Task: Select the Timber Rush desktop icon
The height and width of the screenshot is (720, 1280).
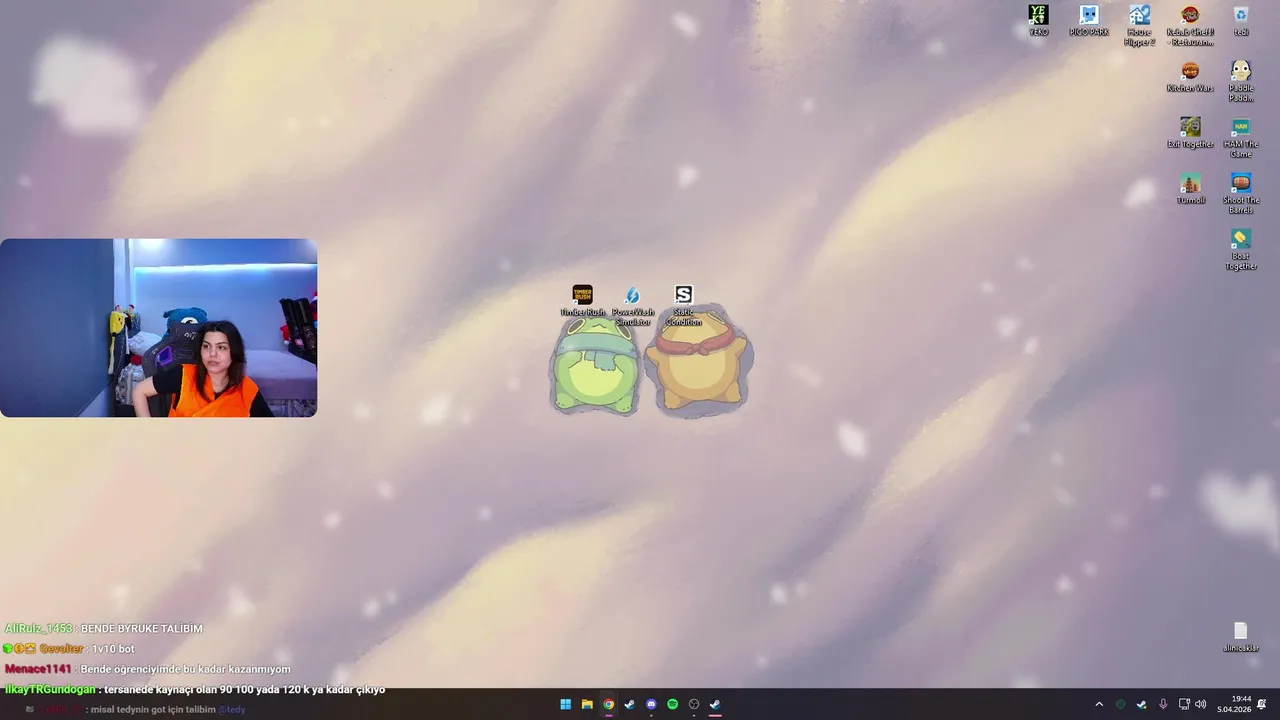Action: point(582,301)
